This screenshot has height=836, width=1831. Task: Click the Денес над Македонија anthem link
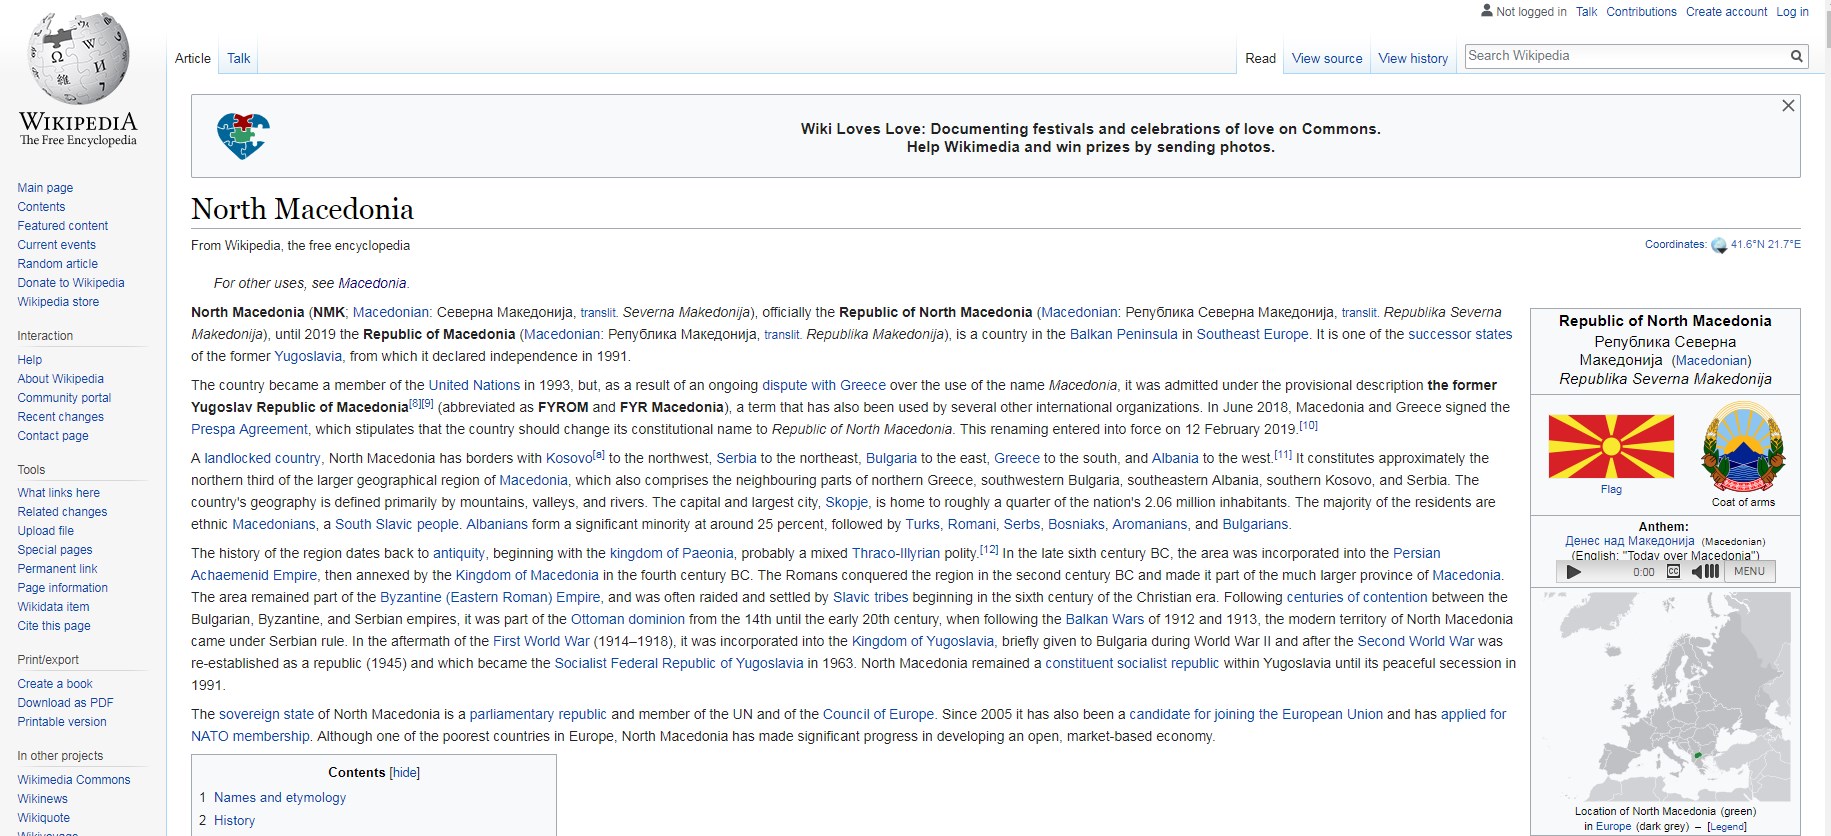click(1630, 541)
